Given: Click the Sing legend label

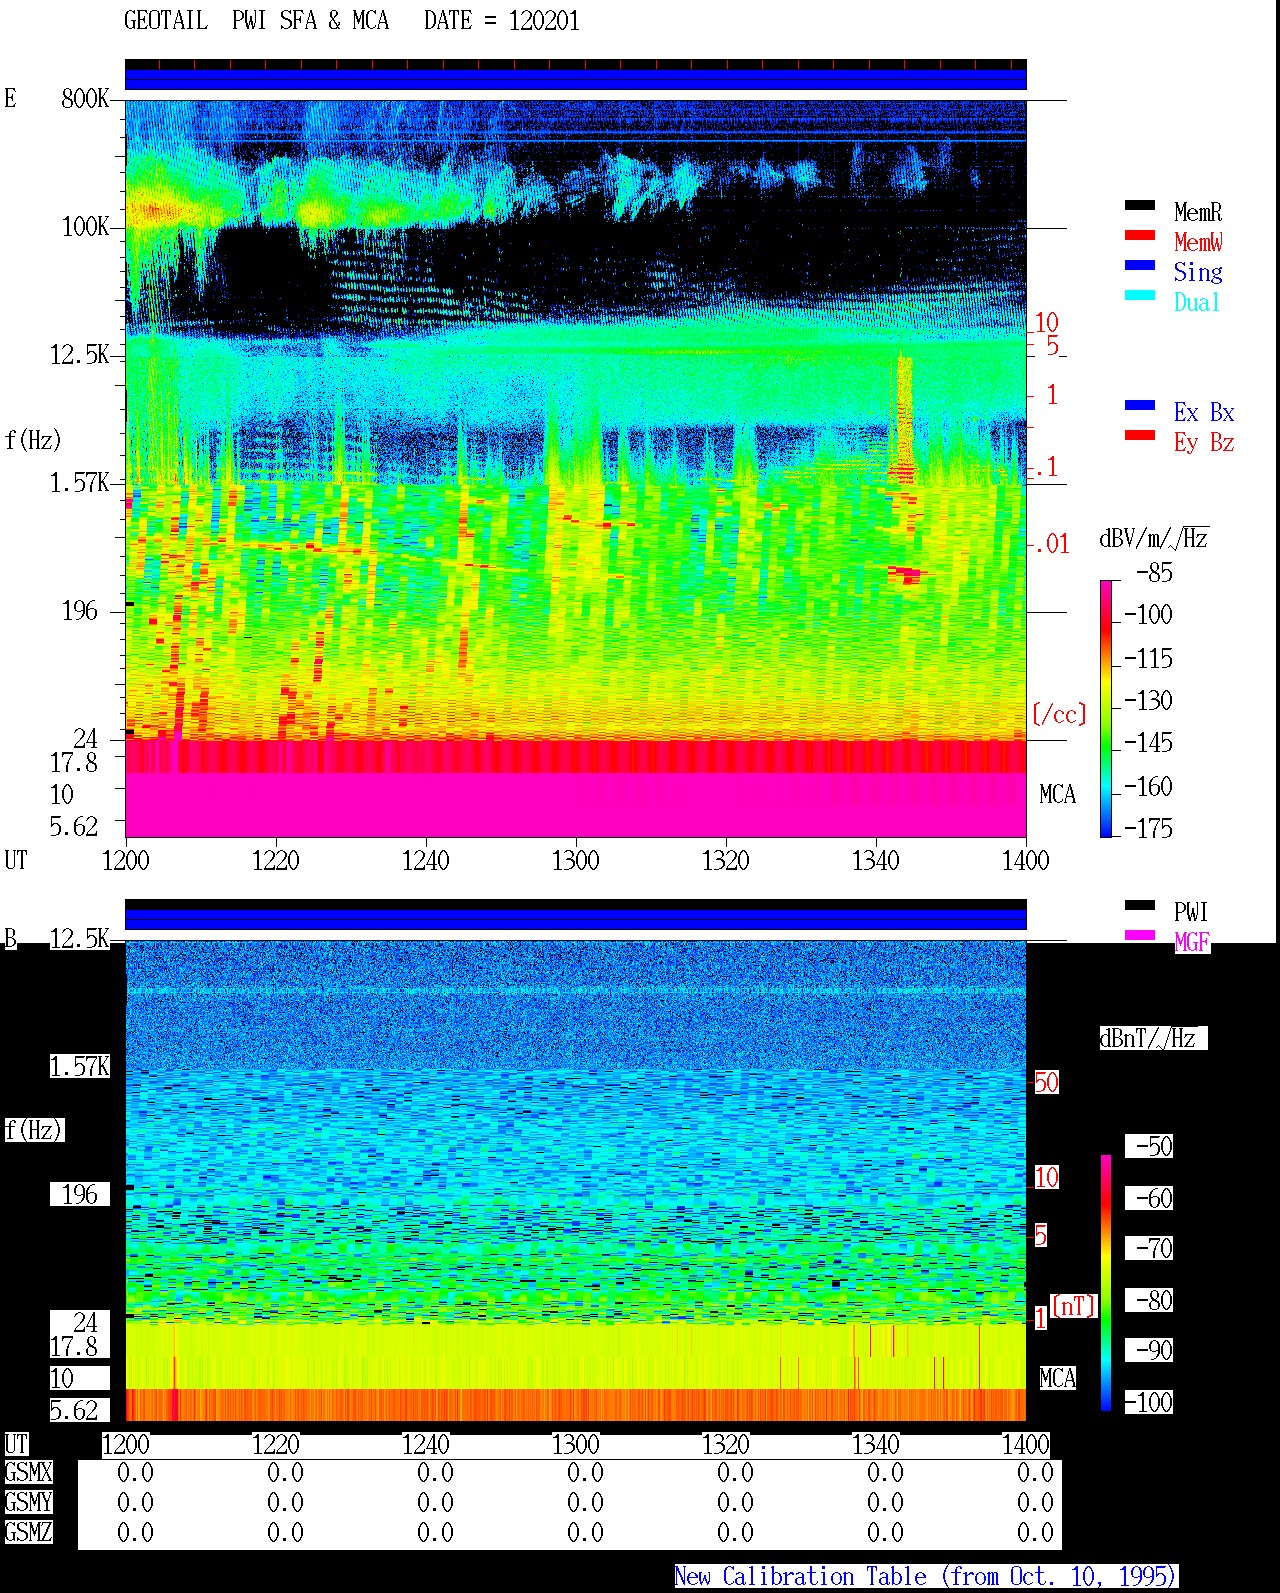Looking at the screenshot, I should coord(1198,272).
